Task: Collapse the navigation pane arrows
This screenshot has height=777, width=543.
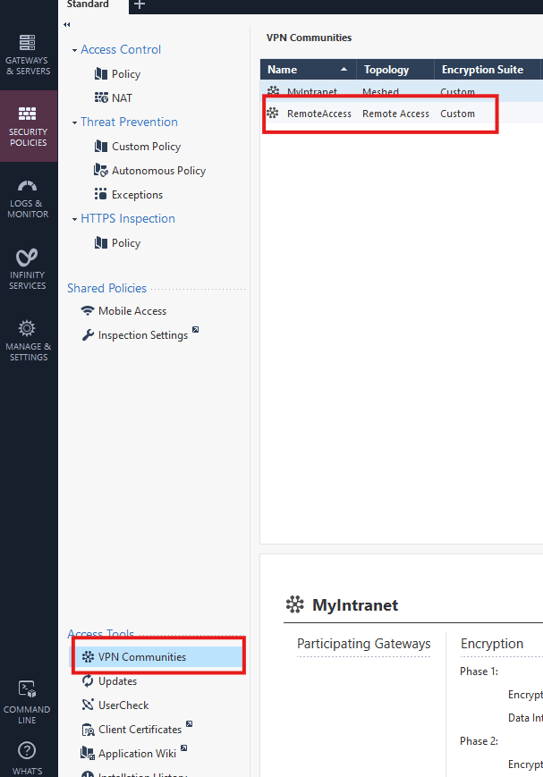Action: tap(67, 24)
